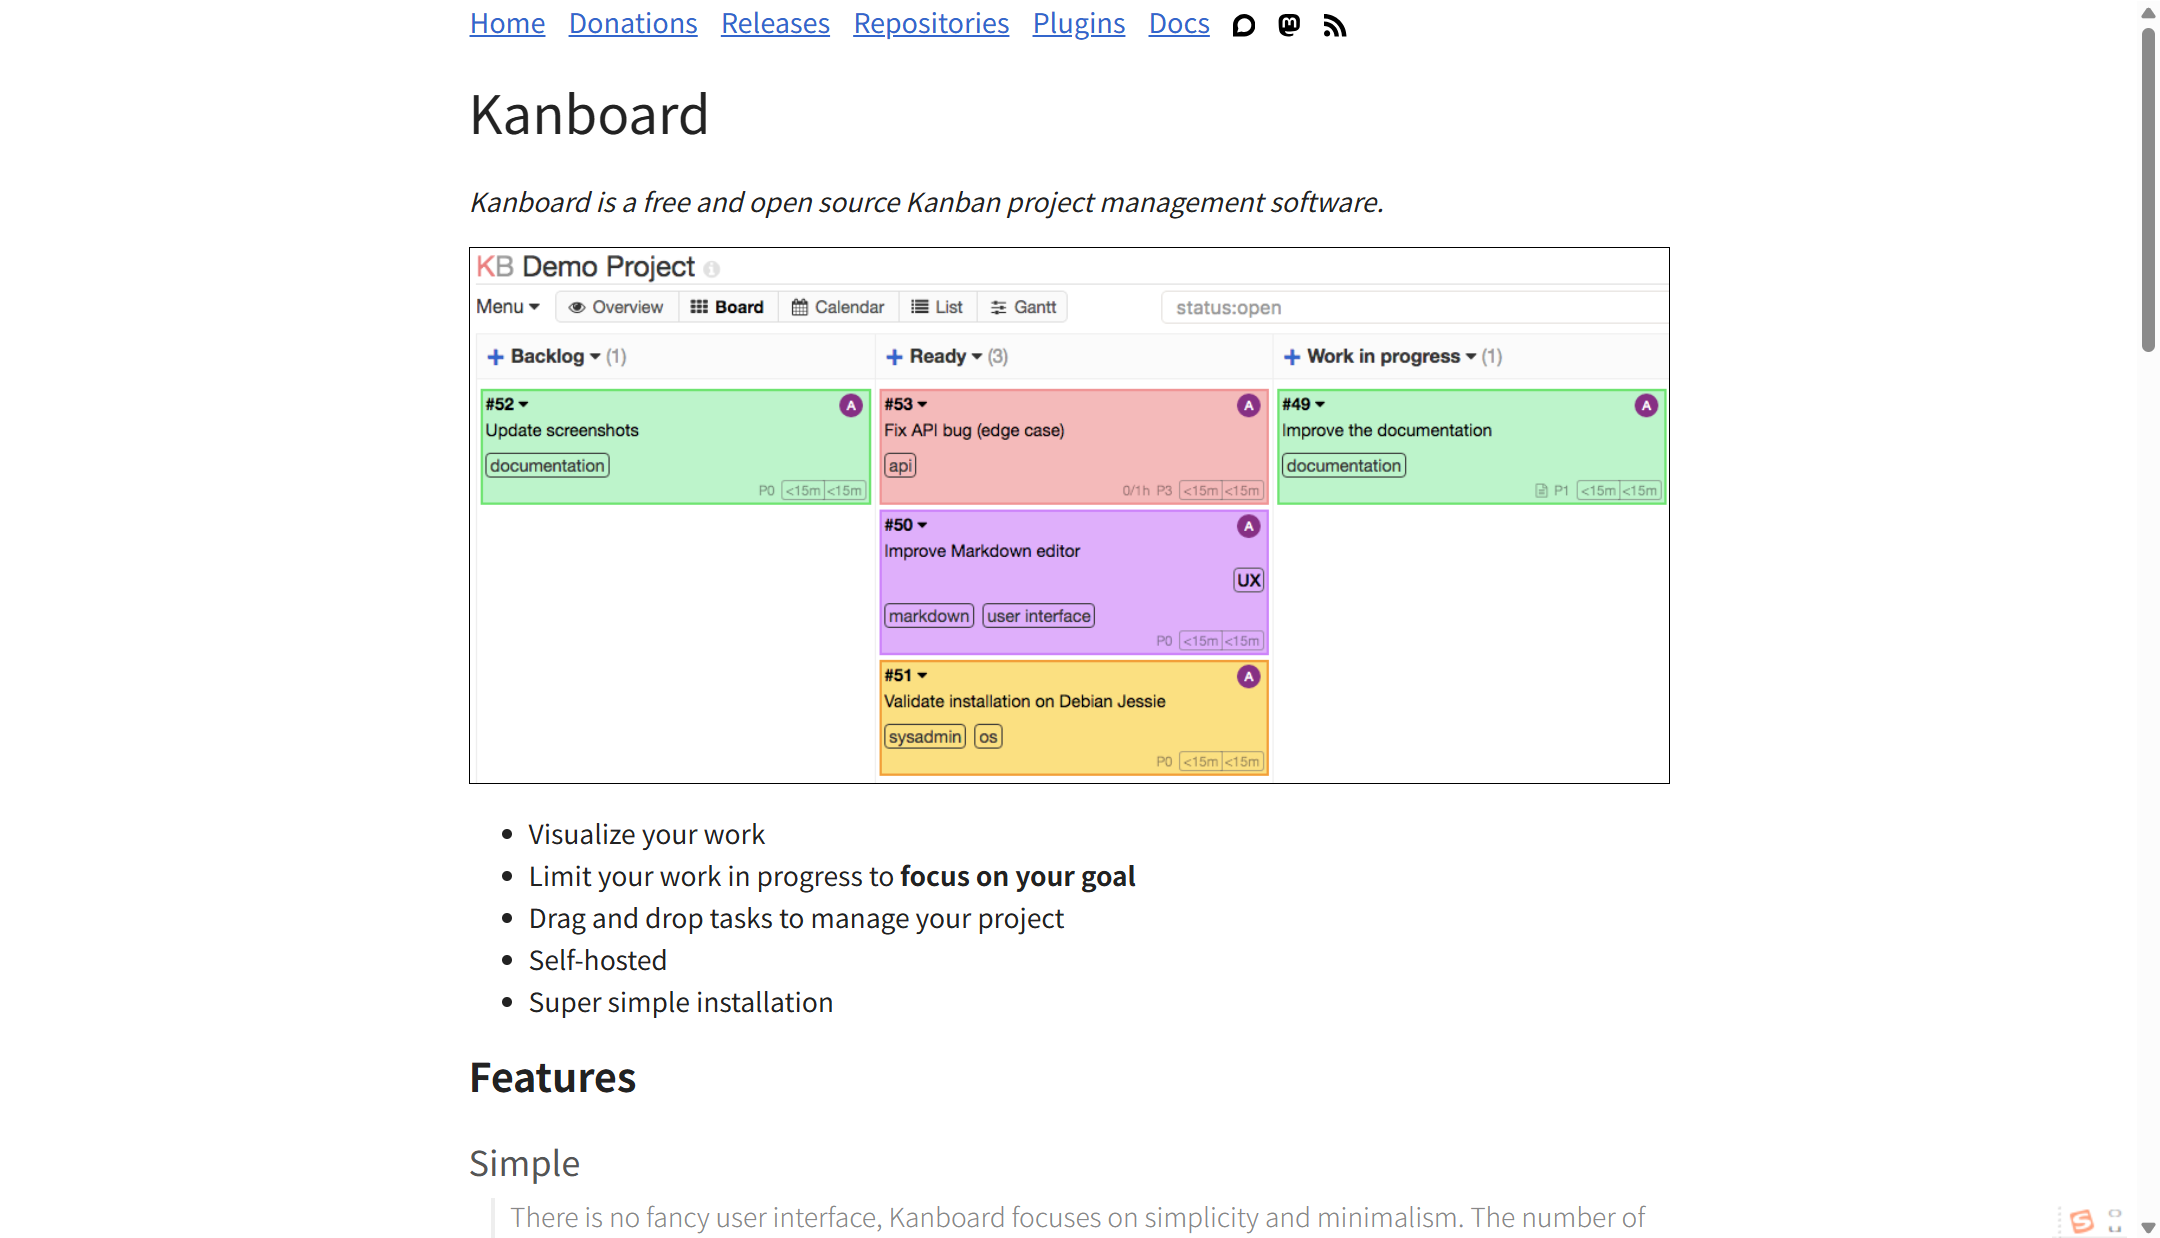This screenshot has width=2160, height=1238.
Task: Click the plus icon beside Ready
Action: [x=894, y=357]
